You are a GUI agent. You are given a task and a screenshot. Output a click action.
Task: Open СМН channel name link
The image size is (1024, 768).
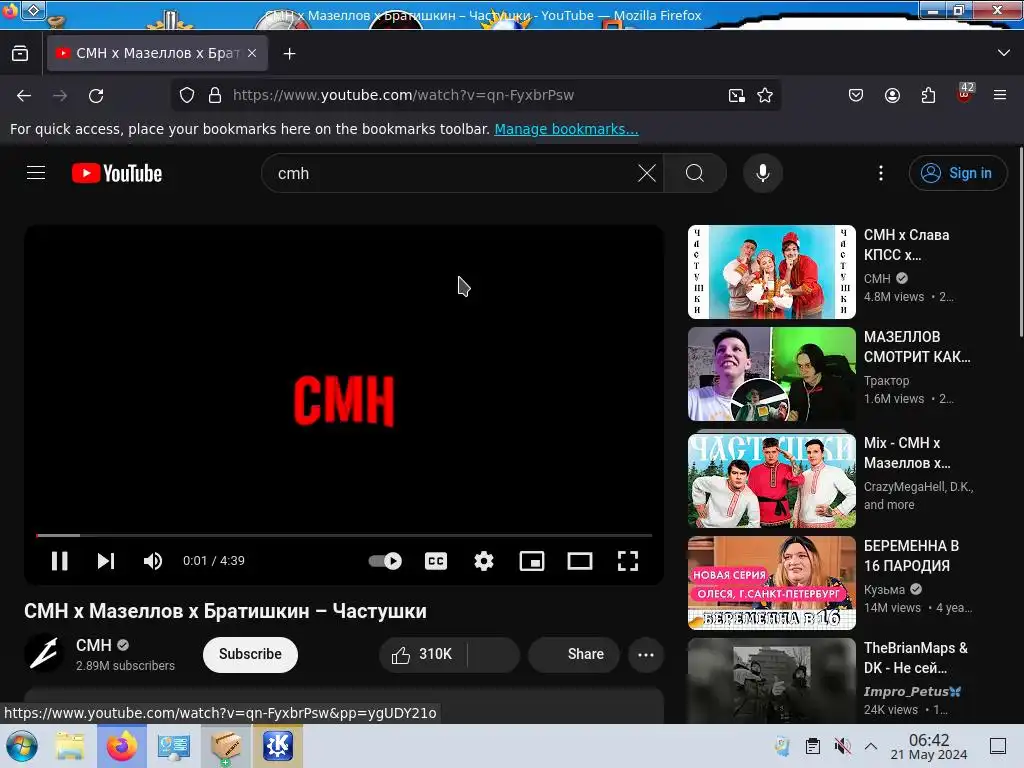(93, 645)
